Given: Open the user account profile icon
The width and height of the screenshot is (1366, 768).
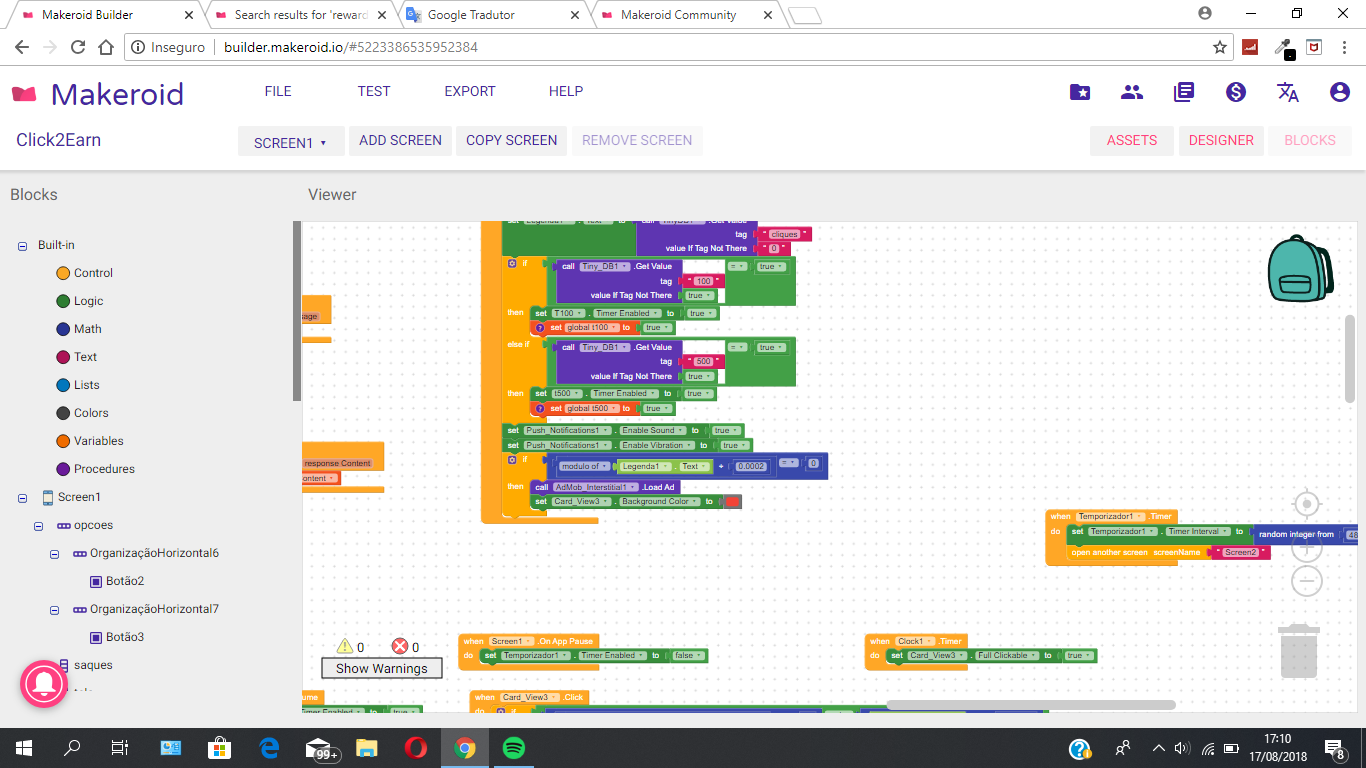Looking at the screenshot, I should tap(1340, 92).
